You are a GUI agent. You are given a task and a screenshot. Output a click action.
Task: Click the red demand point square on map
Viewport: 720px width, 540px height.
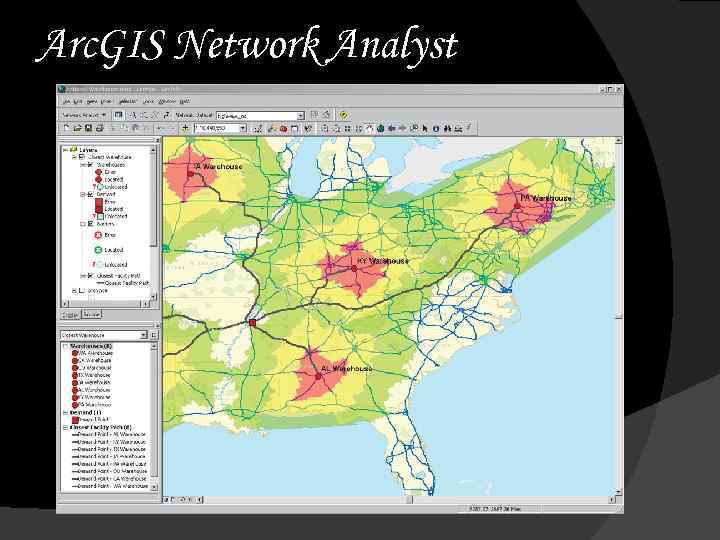(252, 323)
